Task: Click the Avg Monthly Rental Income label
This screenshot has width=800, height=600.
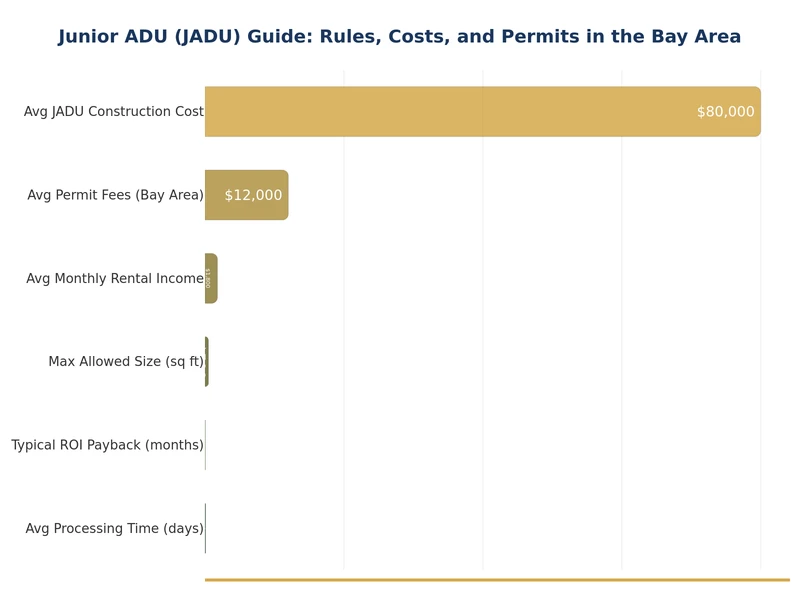Action: click(x=115, y=279)
